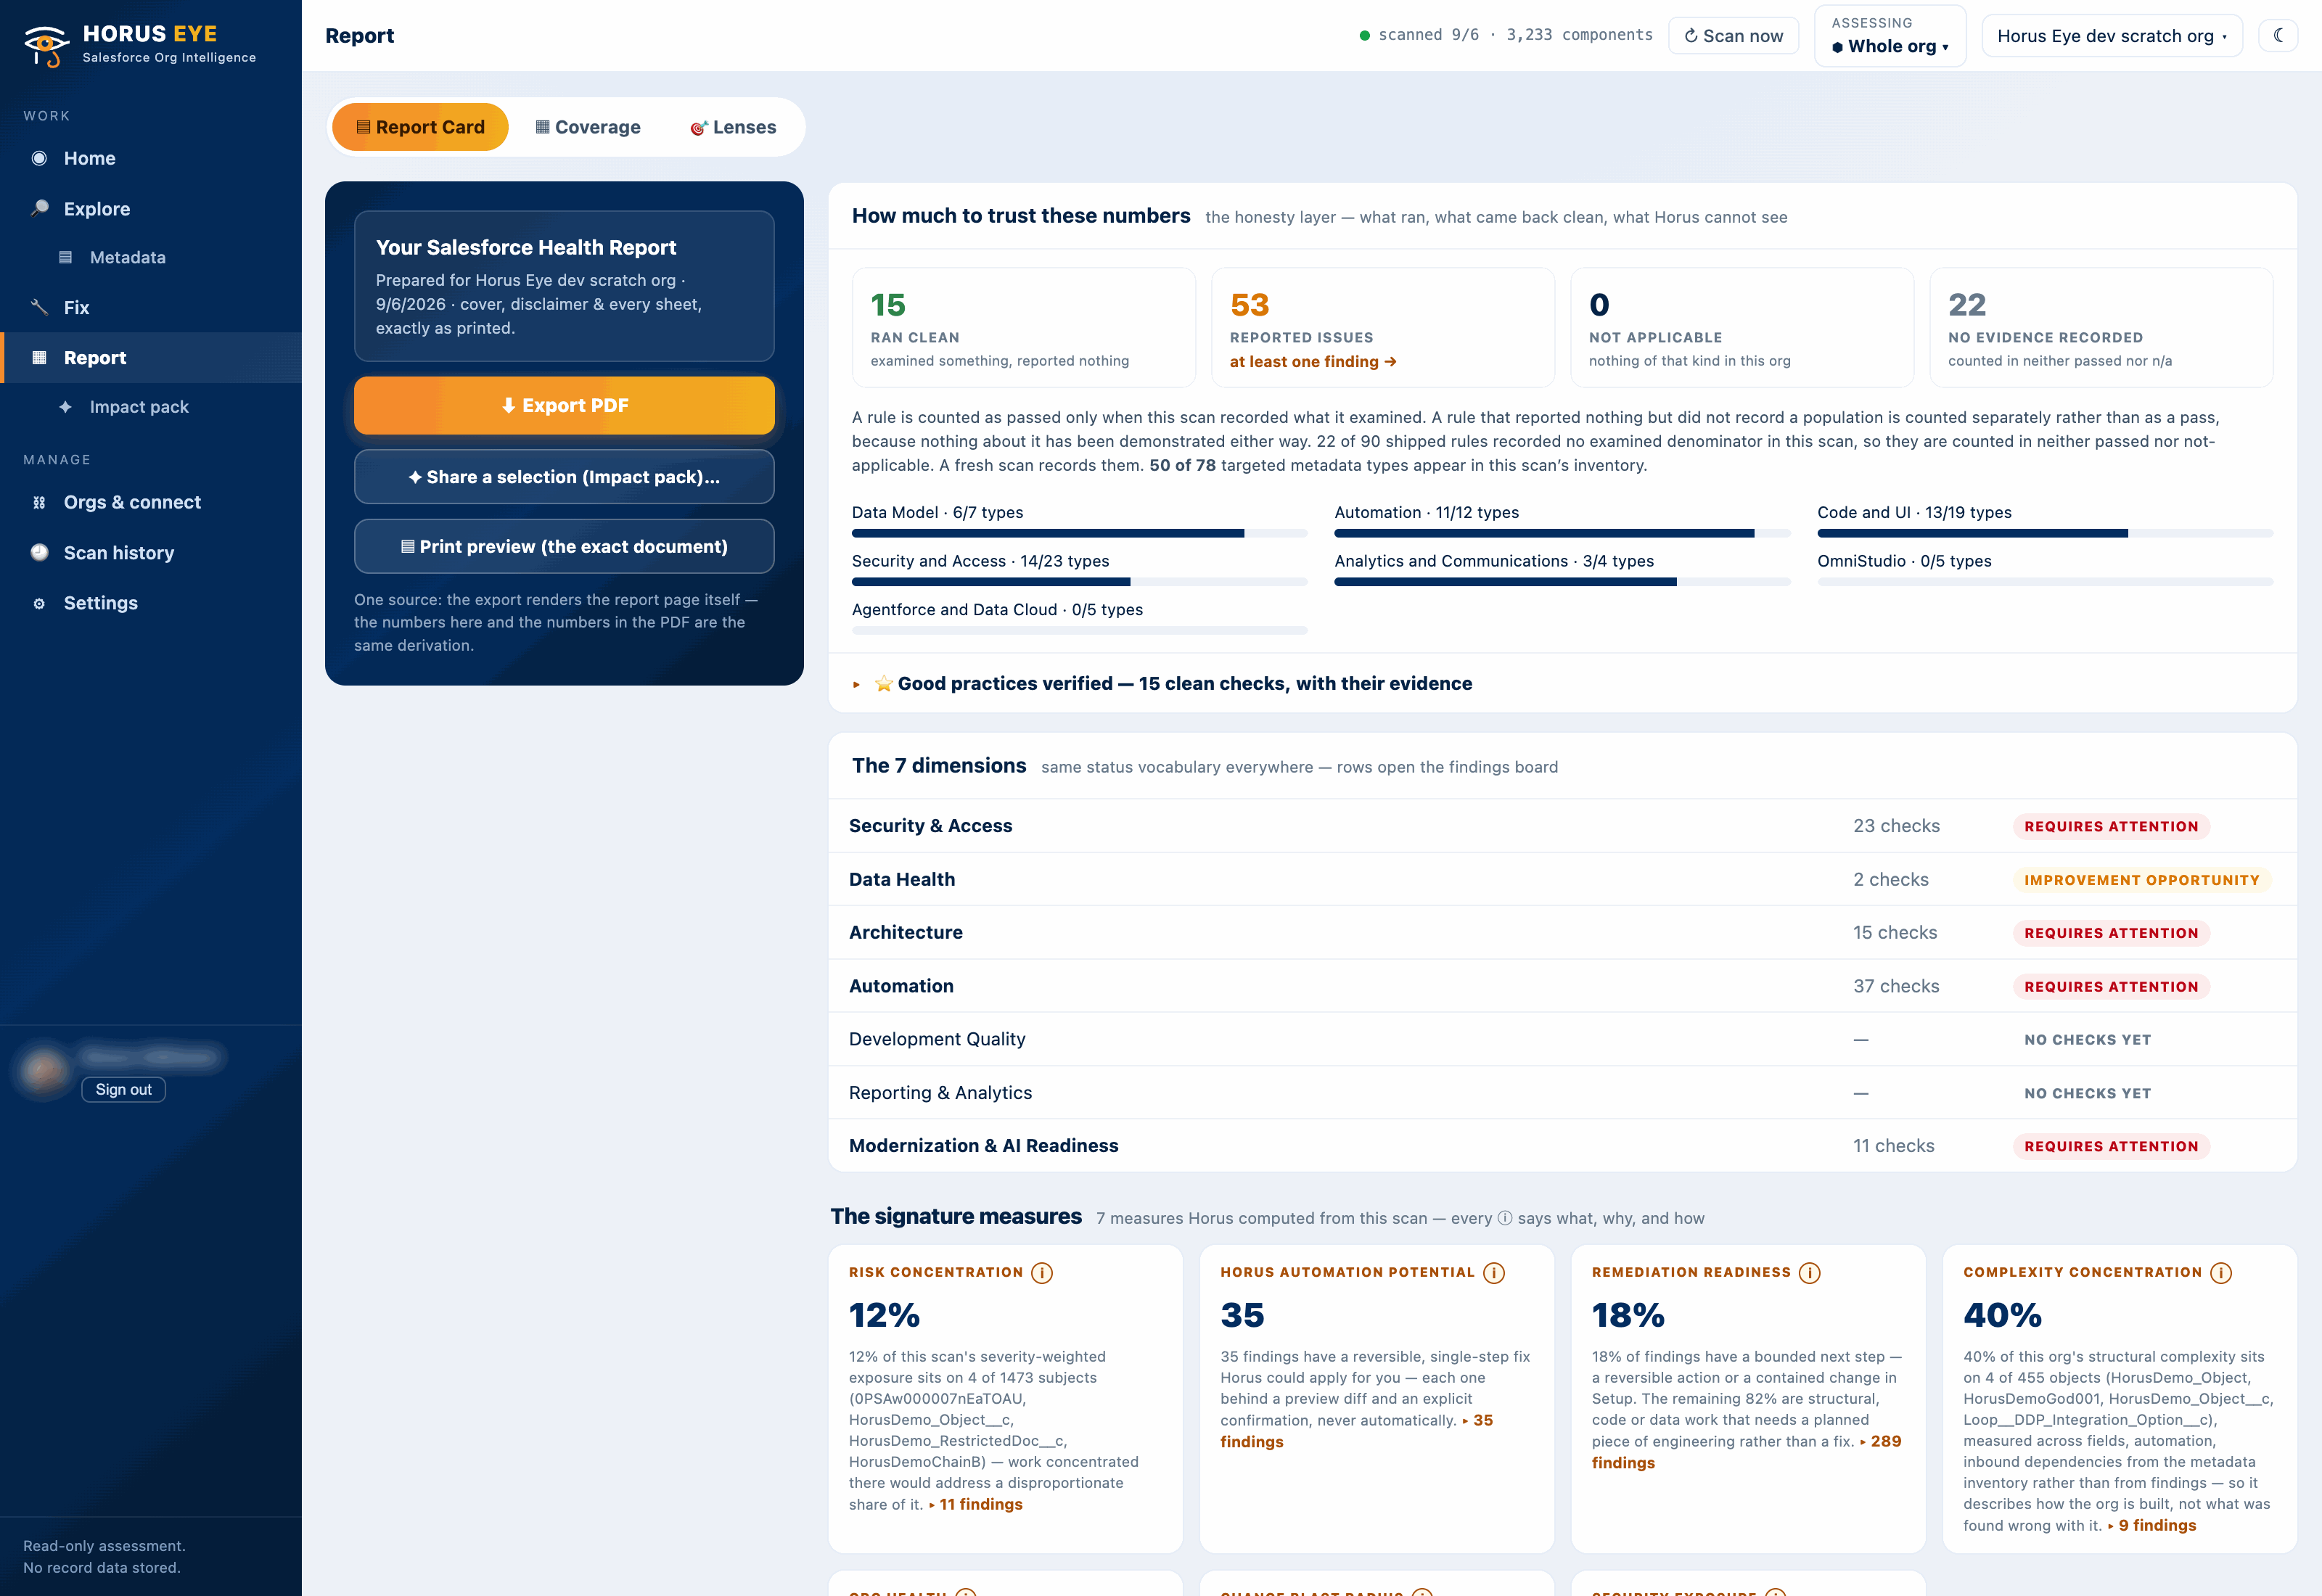The image size is (2322, 1596).
Task: Click the Improvement Opportunity status badge
Action: (x=2141, y=879)
